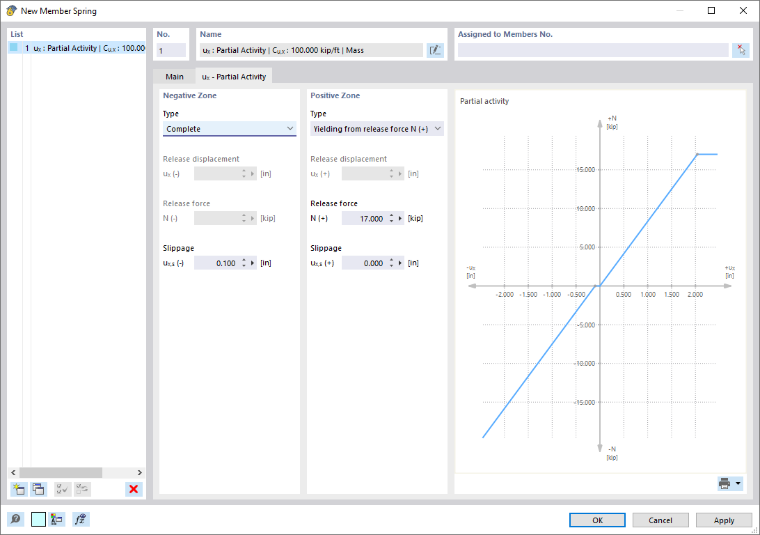Click the OK button
The height and width of the screenshot is (535, 760).
[x=597, y=520]
